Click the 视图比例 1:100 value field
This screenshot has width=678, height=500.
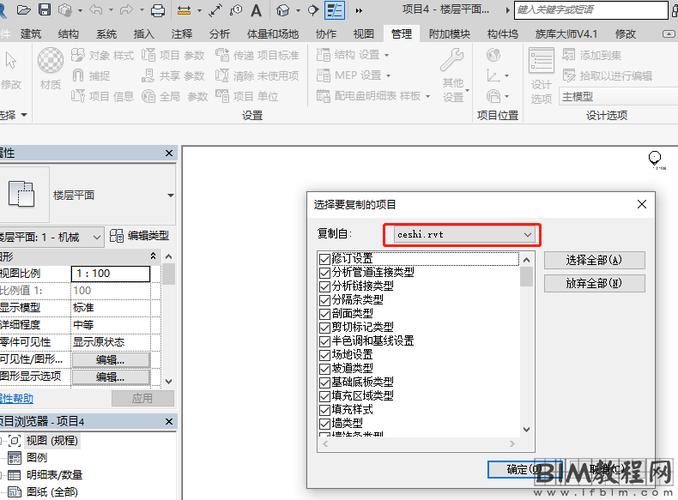(x=111, y=273)
